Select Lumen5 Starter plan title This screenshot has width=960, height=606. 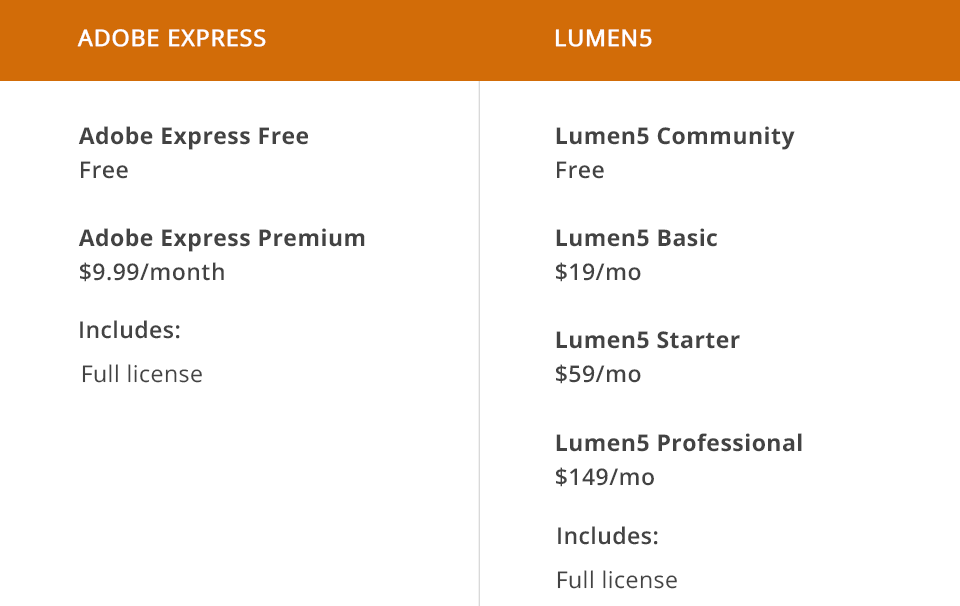pyautogui.click(x=647, y=340)
